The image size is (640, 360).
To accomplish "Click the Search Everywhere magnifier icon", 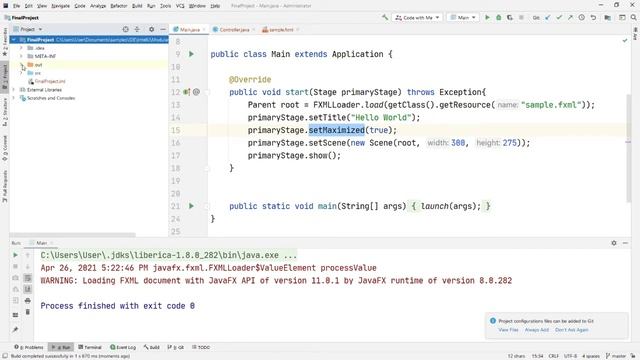I will (633, 18).
